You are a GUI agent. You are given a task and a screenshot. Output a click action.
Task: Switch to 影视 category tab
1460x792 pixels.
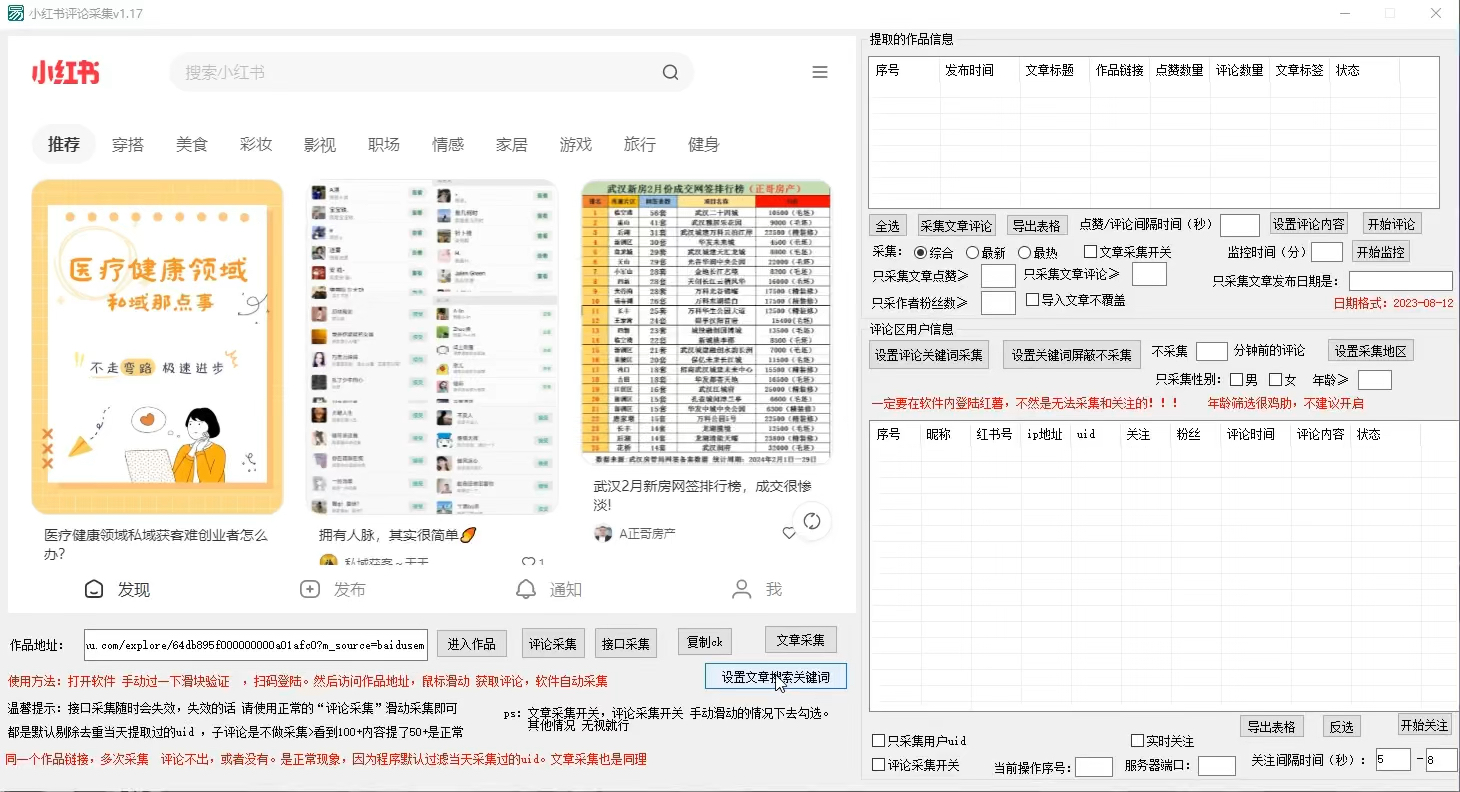click(x=320, y=144)
